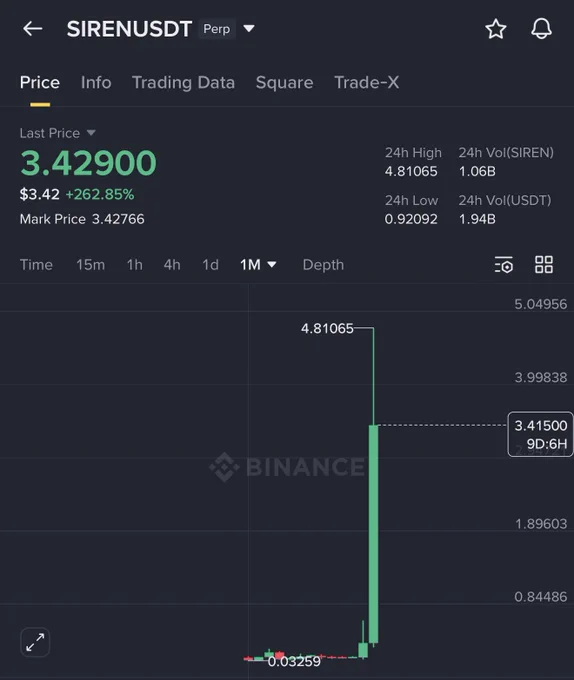574x680 pixels.
Task: Expand chart to fullscreen
Action: click(x=35, y=642)
